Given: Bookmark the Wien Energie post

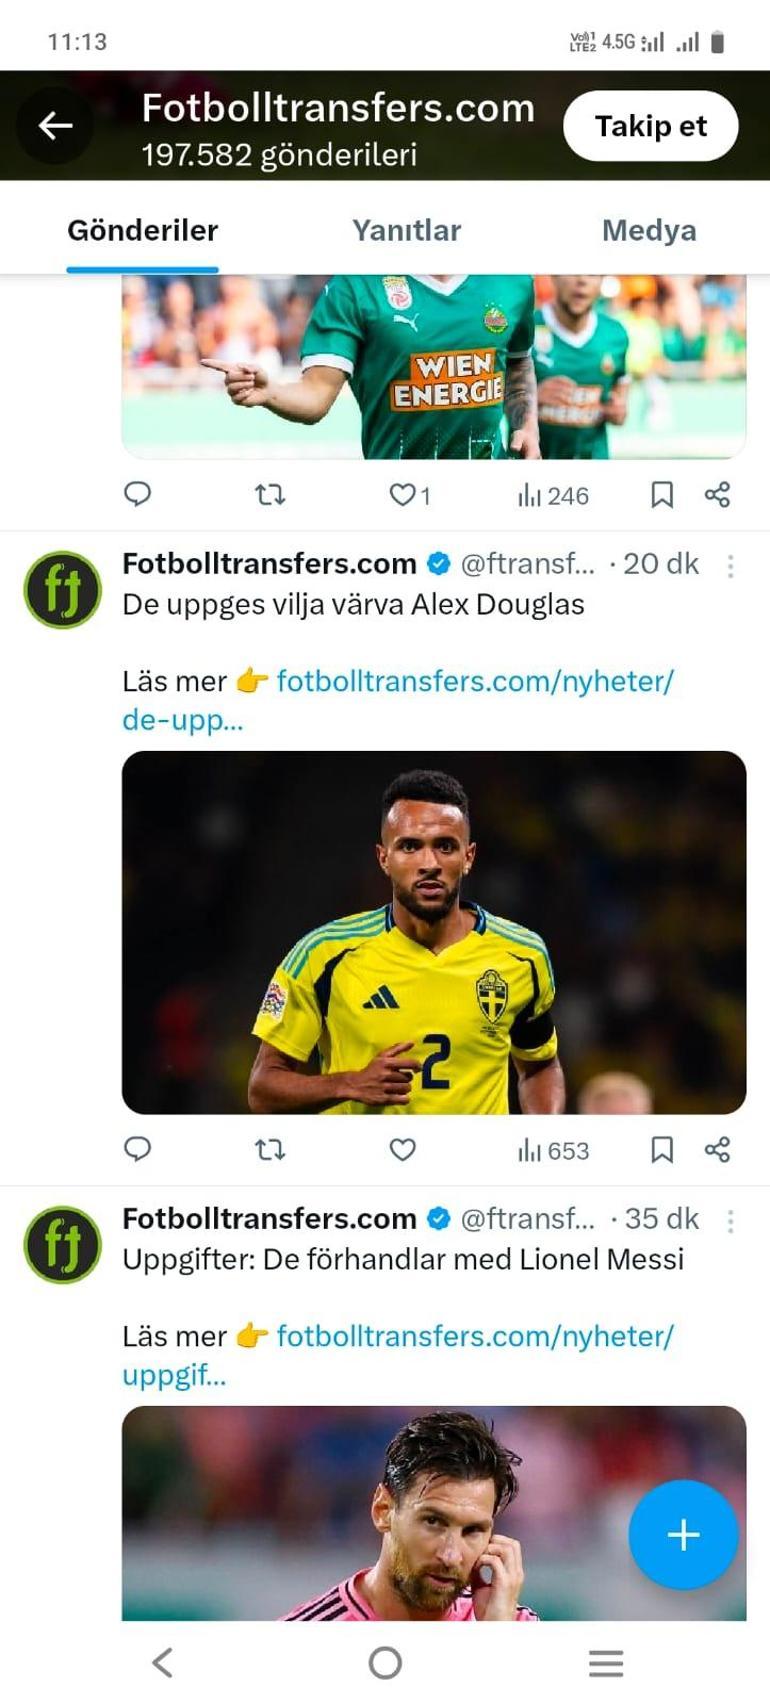Looking at the screenshot, I should click(662, 495).
